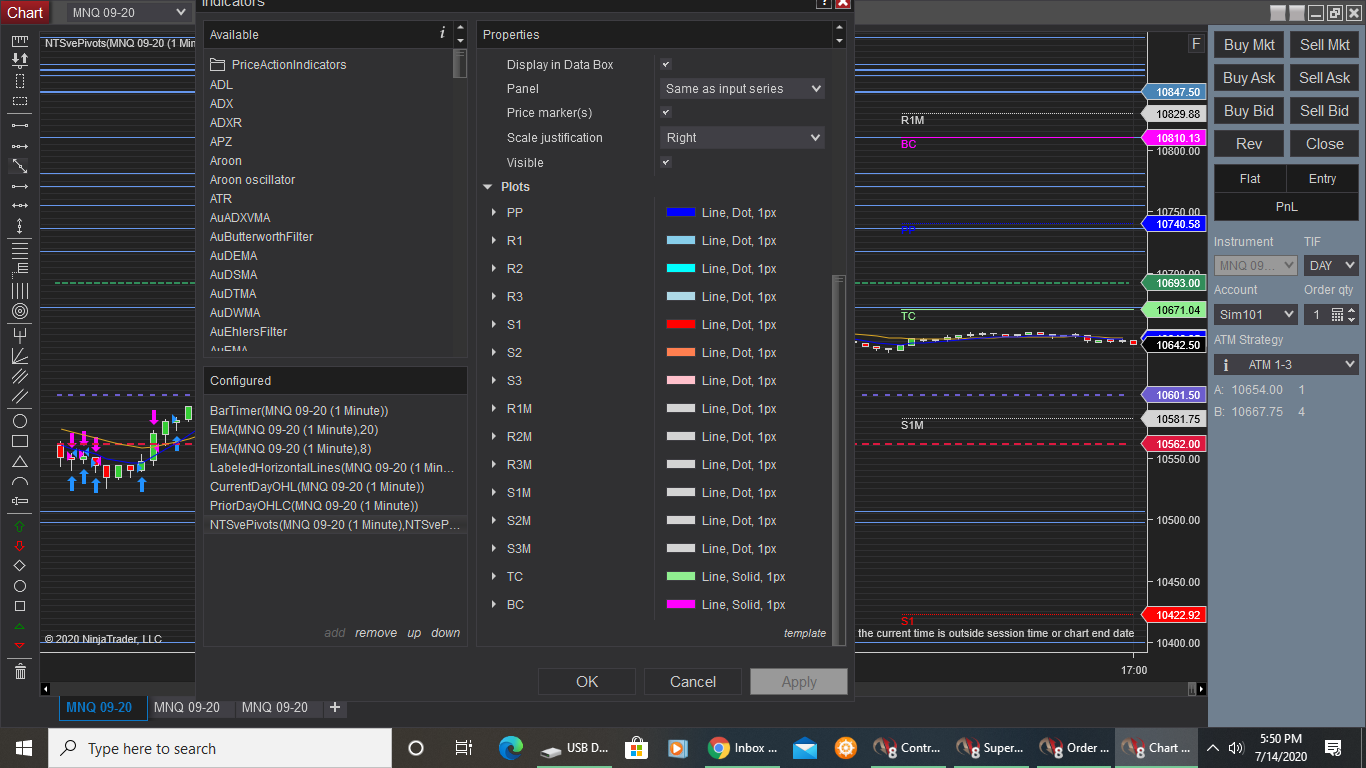
Task: Click the Windows taskbar search box
Action: pyautogui.click(x=220, y=748)
